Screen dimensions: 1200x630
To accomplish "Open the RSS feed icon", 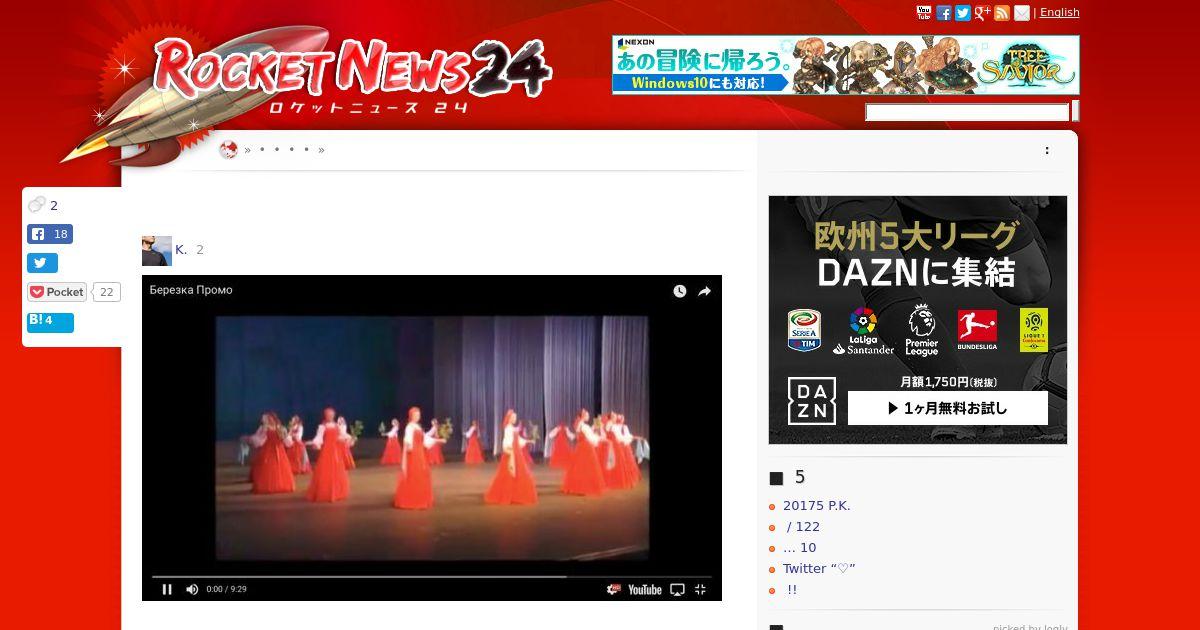I will 1002,13.
